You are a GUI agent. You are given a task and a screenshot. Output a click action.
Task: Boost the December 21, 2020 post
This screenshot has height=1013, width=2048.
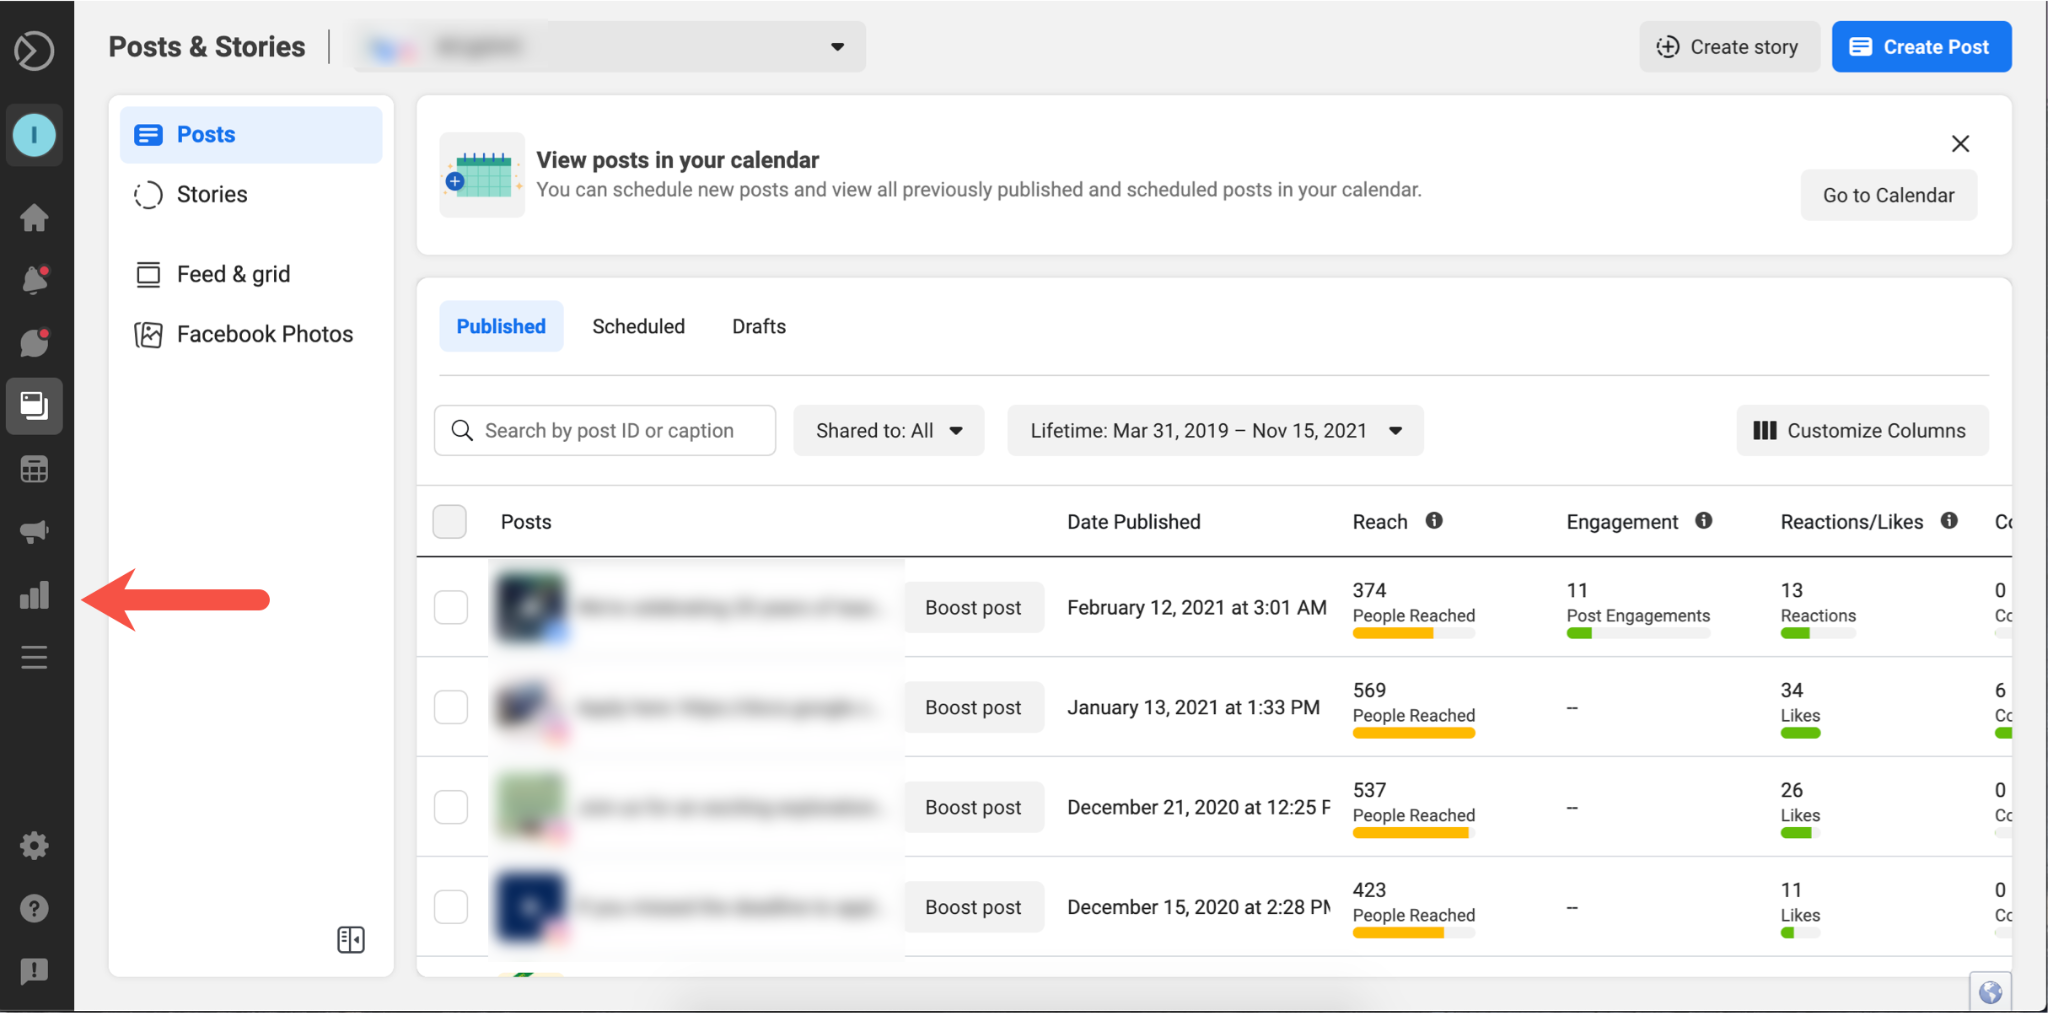973,807
